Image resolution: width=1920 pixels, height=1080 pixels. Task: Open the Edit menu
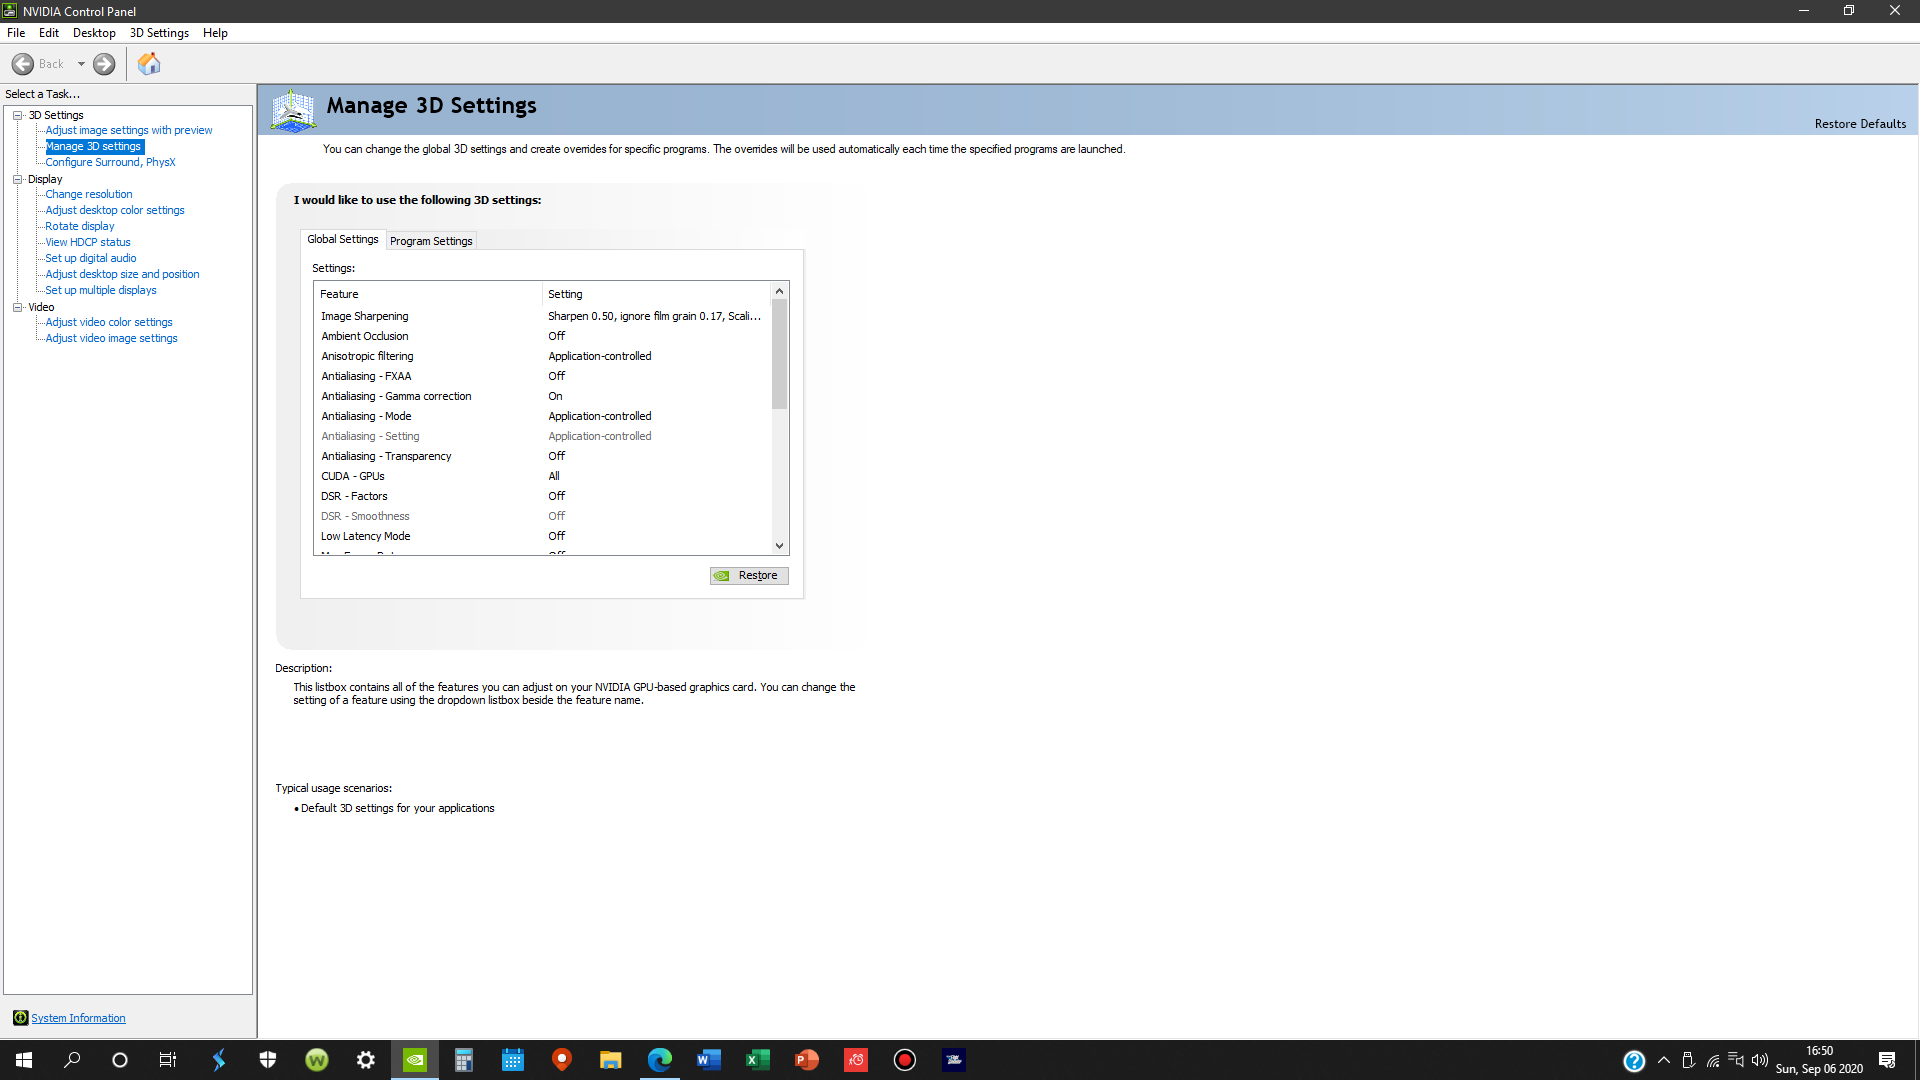coord(49,33)
